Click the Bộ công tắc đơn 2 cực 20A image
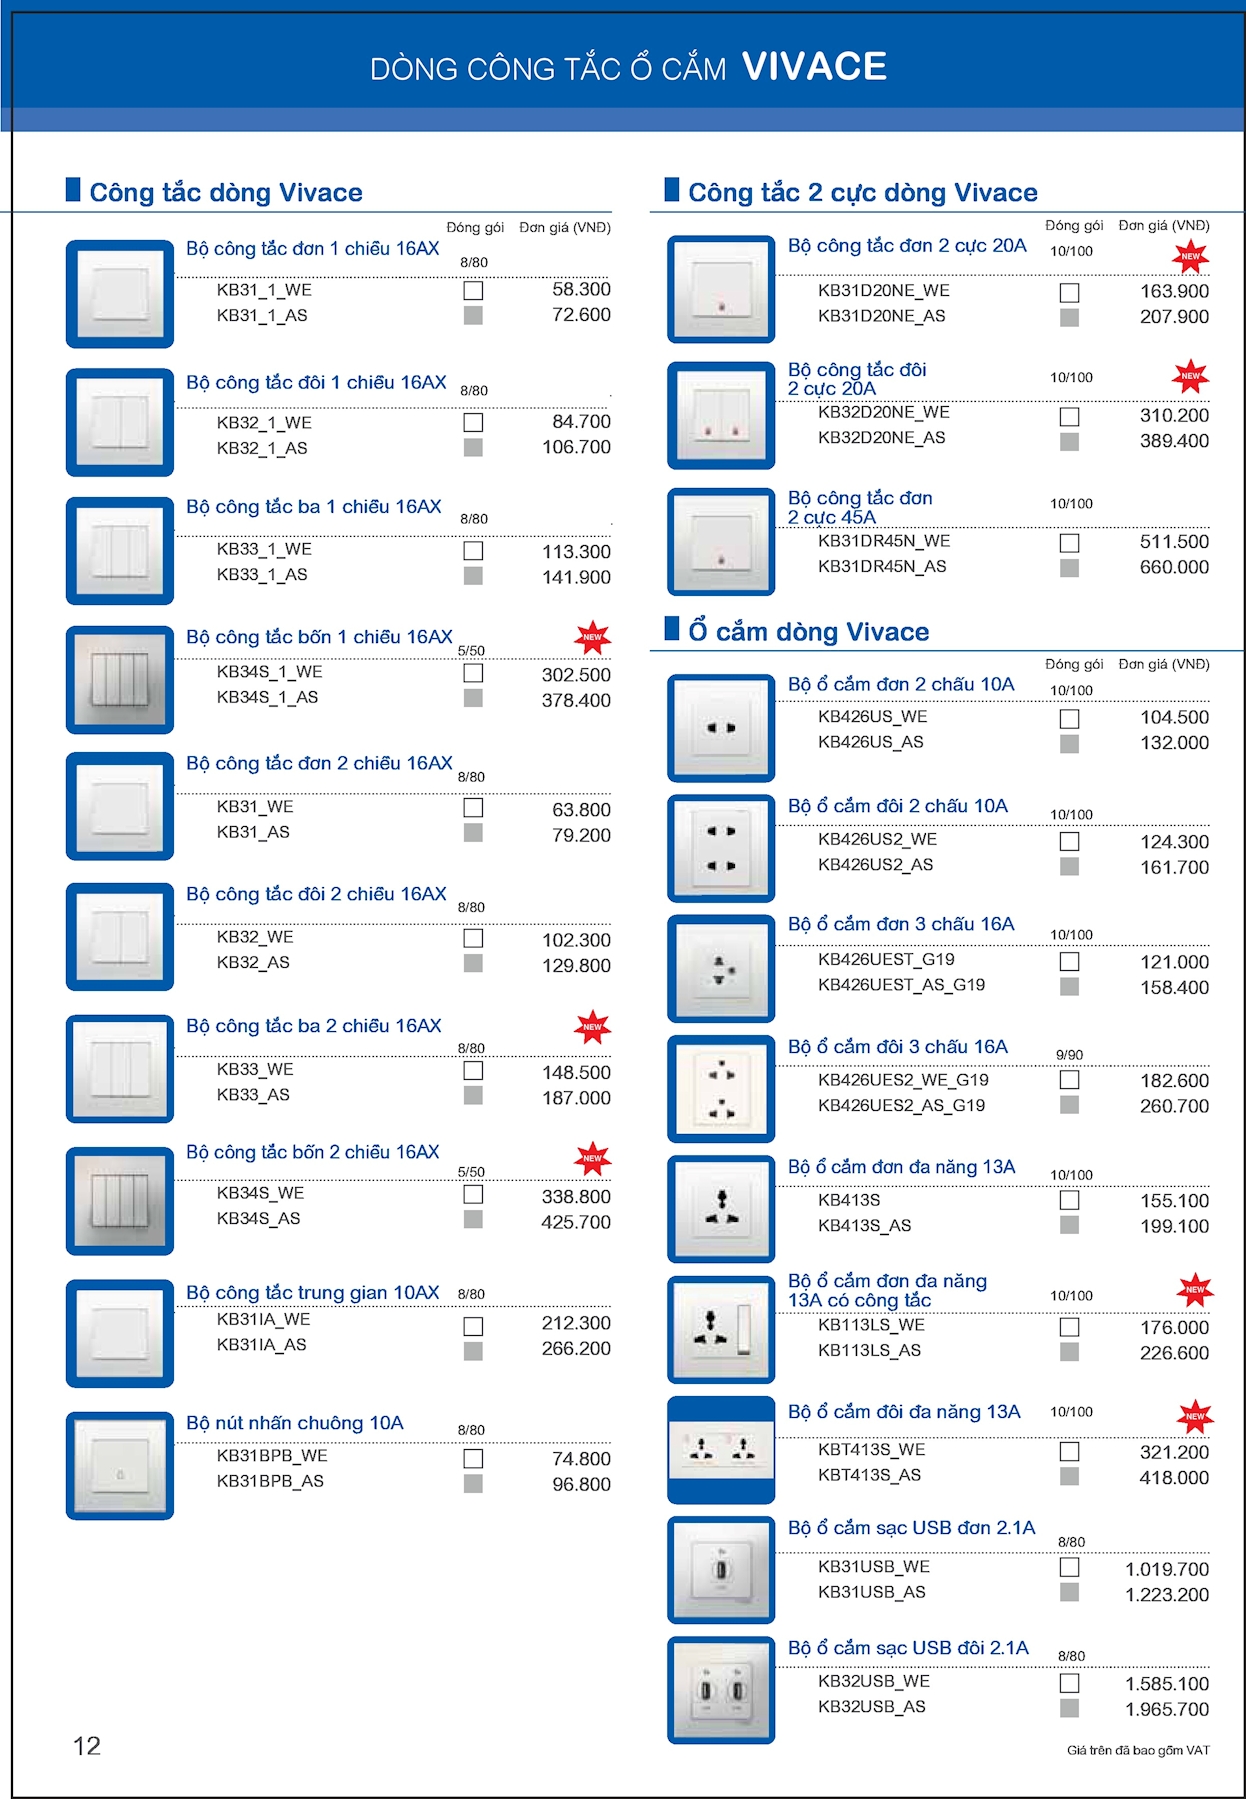The image size is (1246, 1799). click(721, 289)
